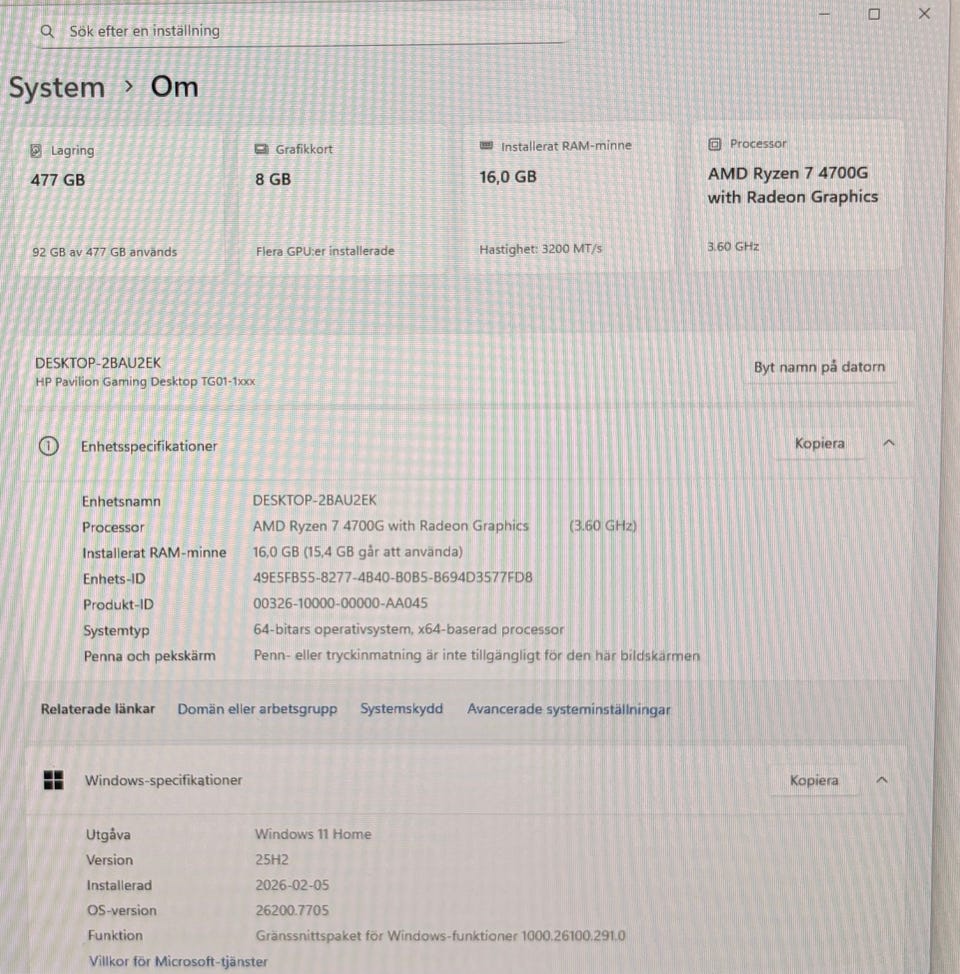Image resolution: width=960 pixels, height=974 pixels.
Task: Open 'Avancerade systeminställningar' link
Action: pyautogui.click(x=569, y=709)
